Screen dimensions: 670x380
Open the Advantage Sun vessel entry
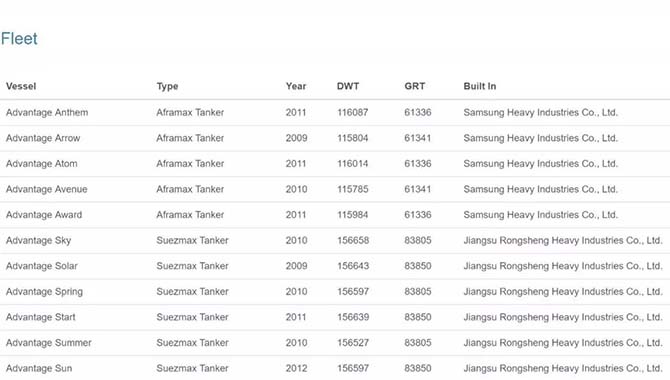click(39, 368)
